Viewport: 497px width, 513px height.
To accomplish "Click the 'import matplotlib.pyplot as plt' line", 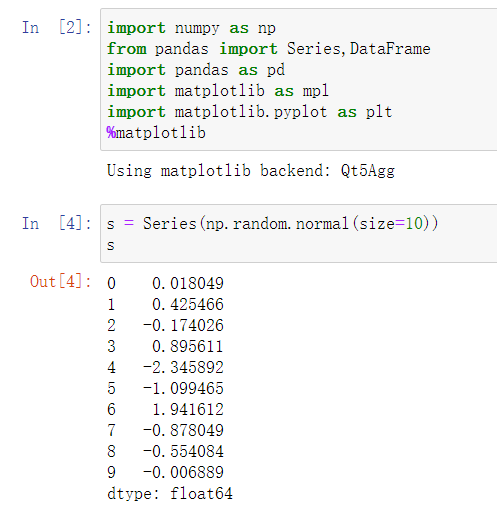I will point(250,112).
